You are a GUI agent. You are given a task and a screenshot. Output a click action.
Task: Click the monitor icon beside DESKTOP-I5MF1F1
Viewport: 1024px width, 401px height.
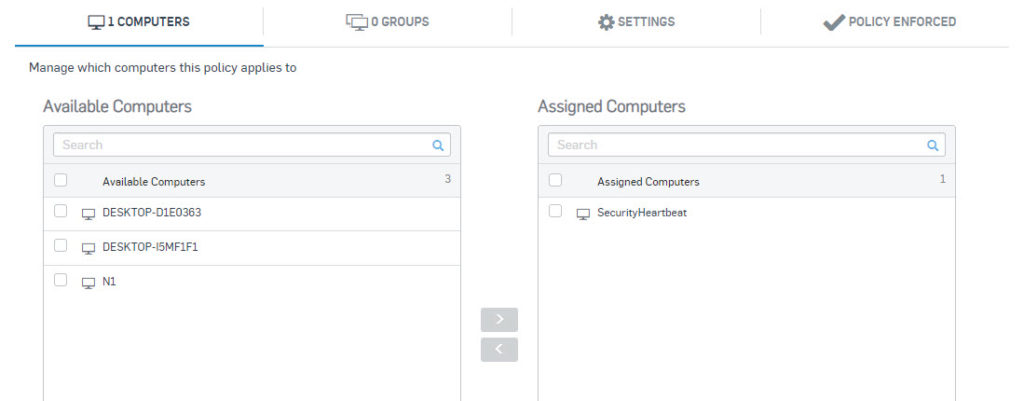click(88, 248)
